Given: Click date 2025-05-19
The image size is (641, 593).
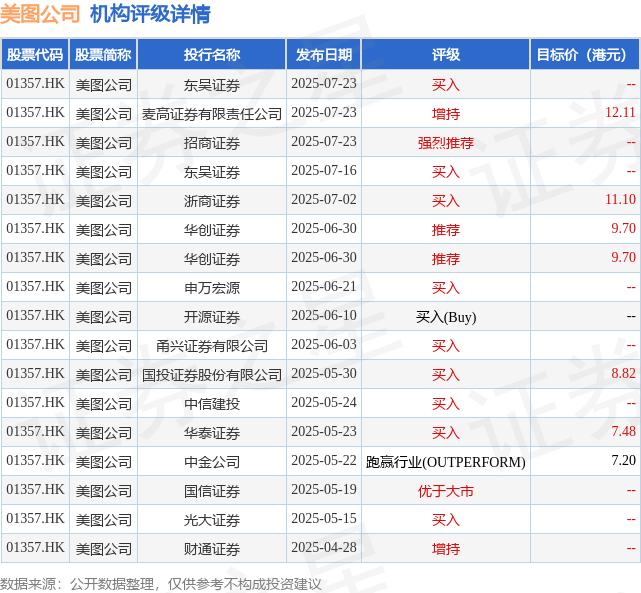Looking at the screenshot, I should 324,490.
